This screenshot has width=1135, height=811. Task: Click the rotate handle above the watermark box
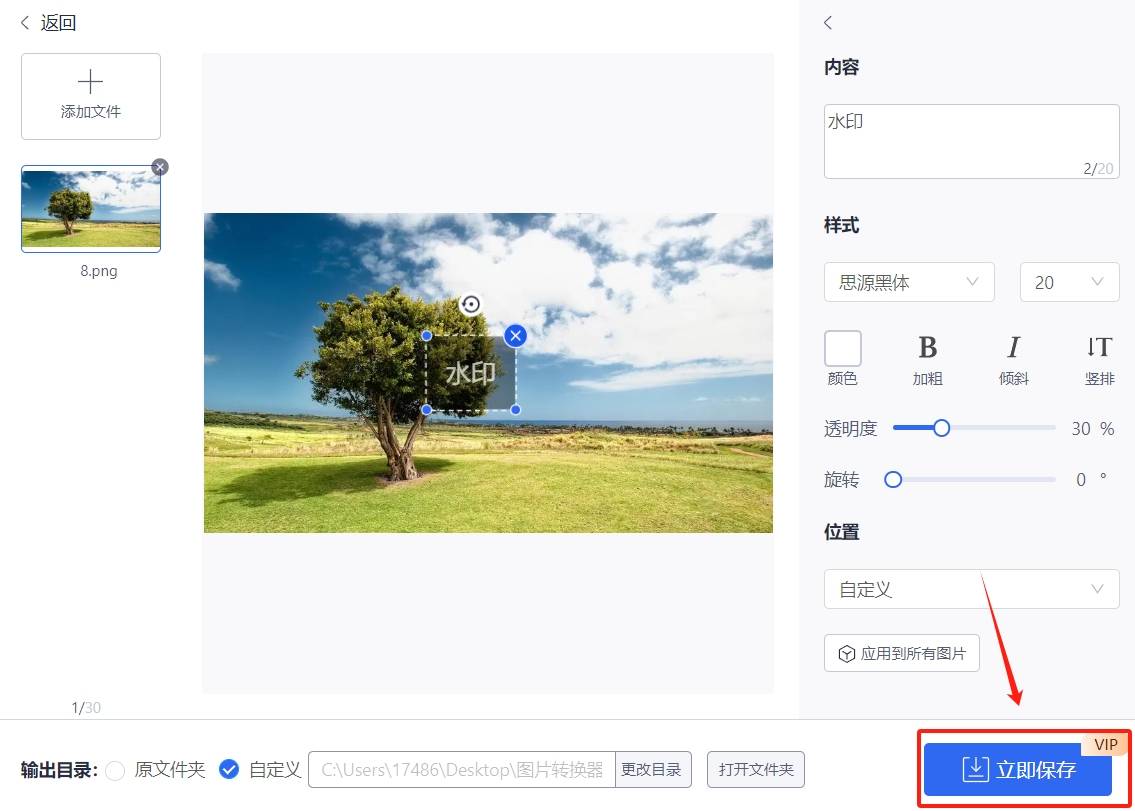[470, 304]
